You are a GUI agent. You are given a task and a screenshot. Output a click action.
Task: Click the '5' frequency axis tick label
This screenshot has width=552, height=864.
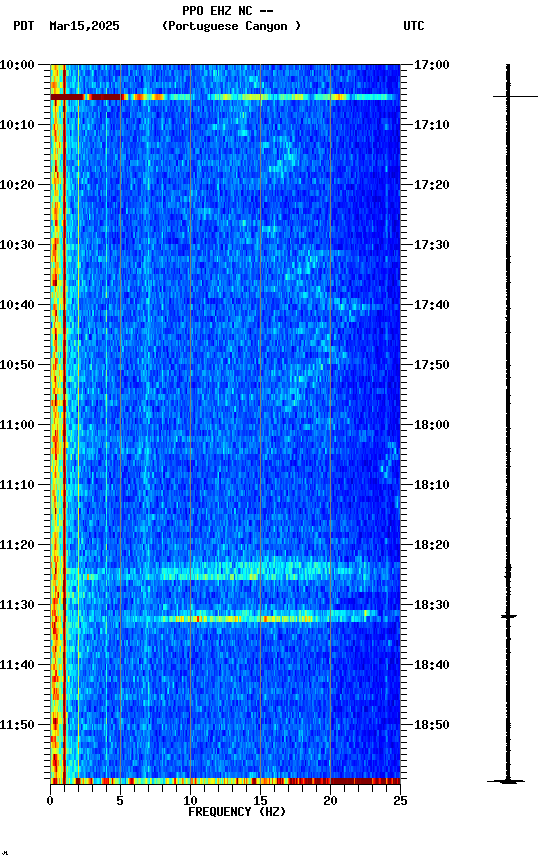[x=120, y=801]
